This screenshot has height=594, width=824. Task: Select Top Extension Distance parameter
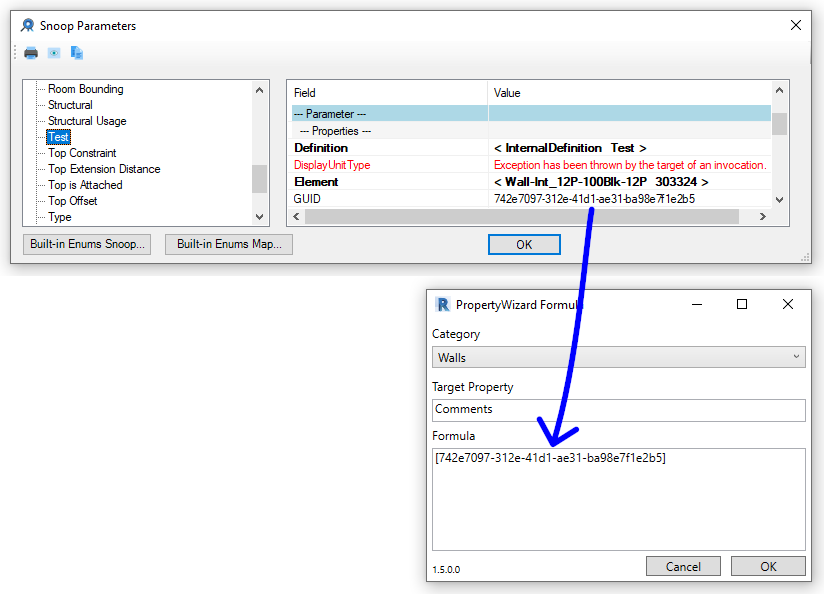coord(104,169)
